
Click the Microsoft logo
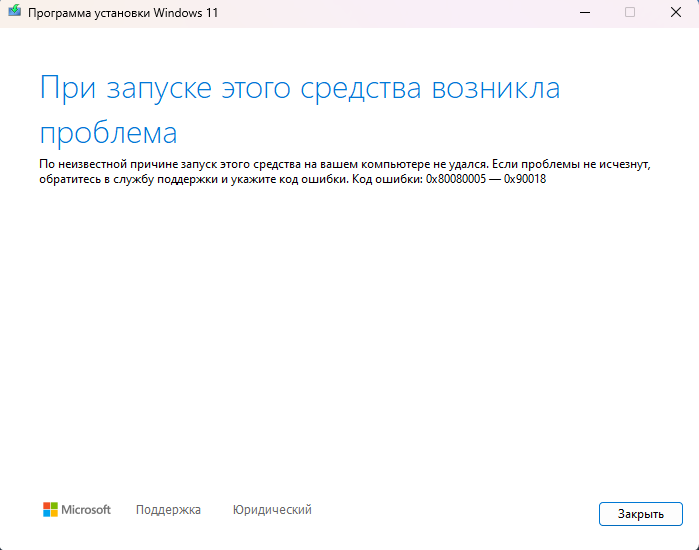77,509
